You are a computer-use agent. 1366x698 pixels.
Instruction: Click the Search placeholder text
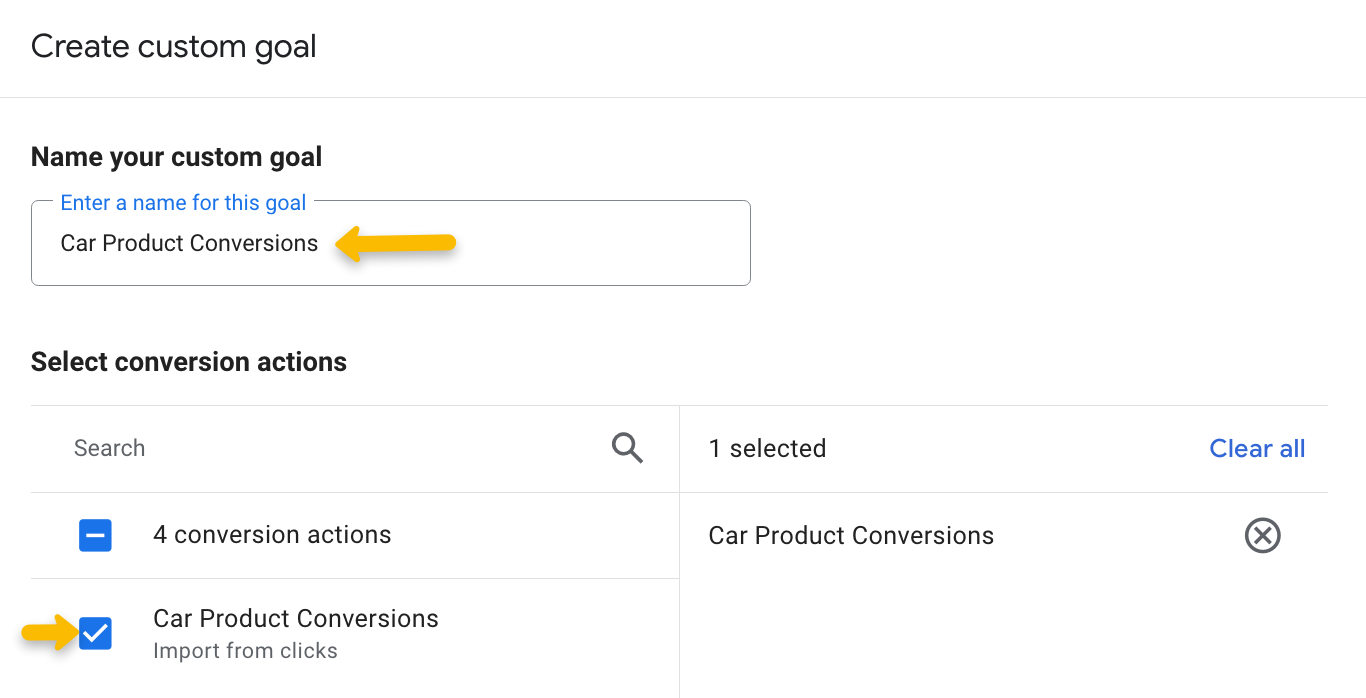tap(109, 449)
